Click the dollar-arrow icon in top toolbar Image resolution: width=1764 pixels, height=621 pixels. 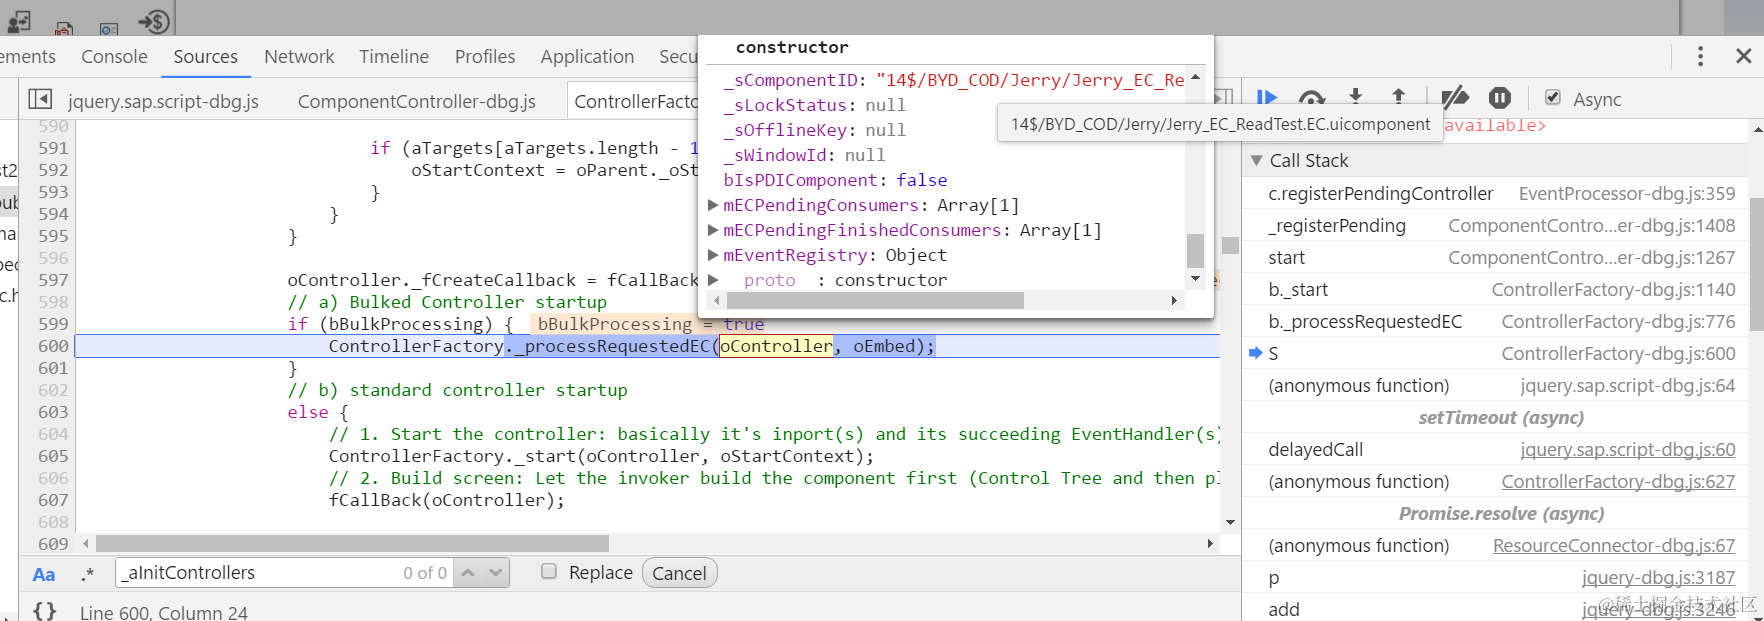point(155,20)
